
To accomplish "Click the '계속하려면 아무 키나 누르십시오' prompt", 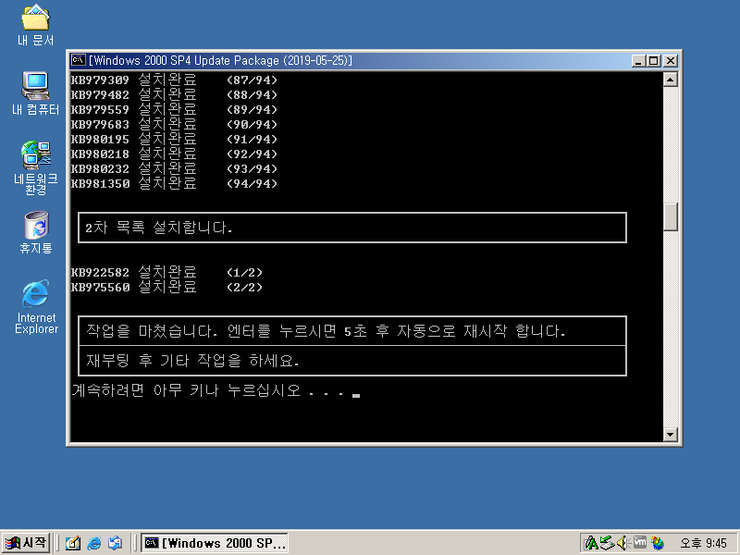I will 186,391.
